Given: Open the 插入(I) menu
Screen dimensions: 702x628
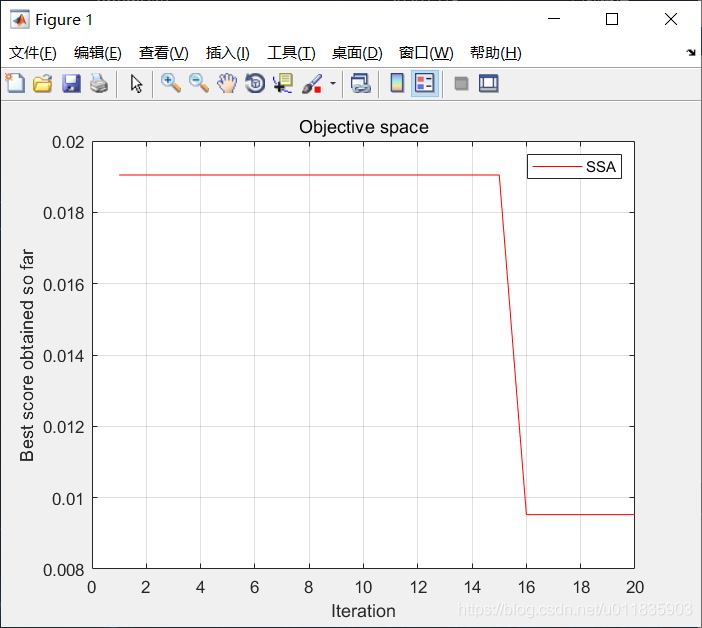Looking at the screenshot, I should coord(227,53).
